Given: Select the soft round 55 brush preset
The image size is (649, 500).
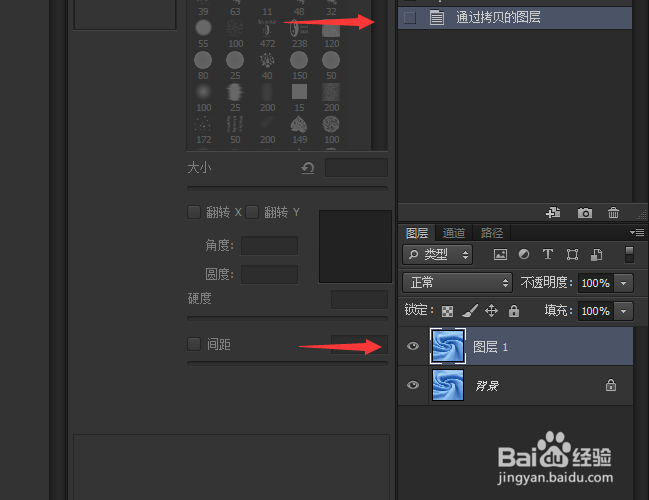Looking at the screenshot, I should pyautogui.click(x=203, y=33).
